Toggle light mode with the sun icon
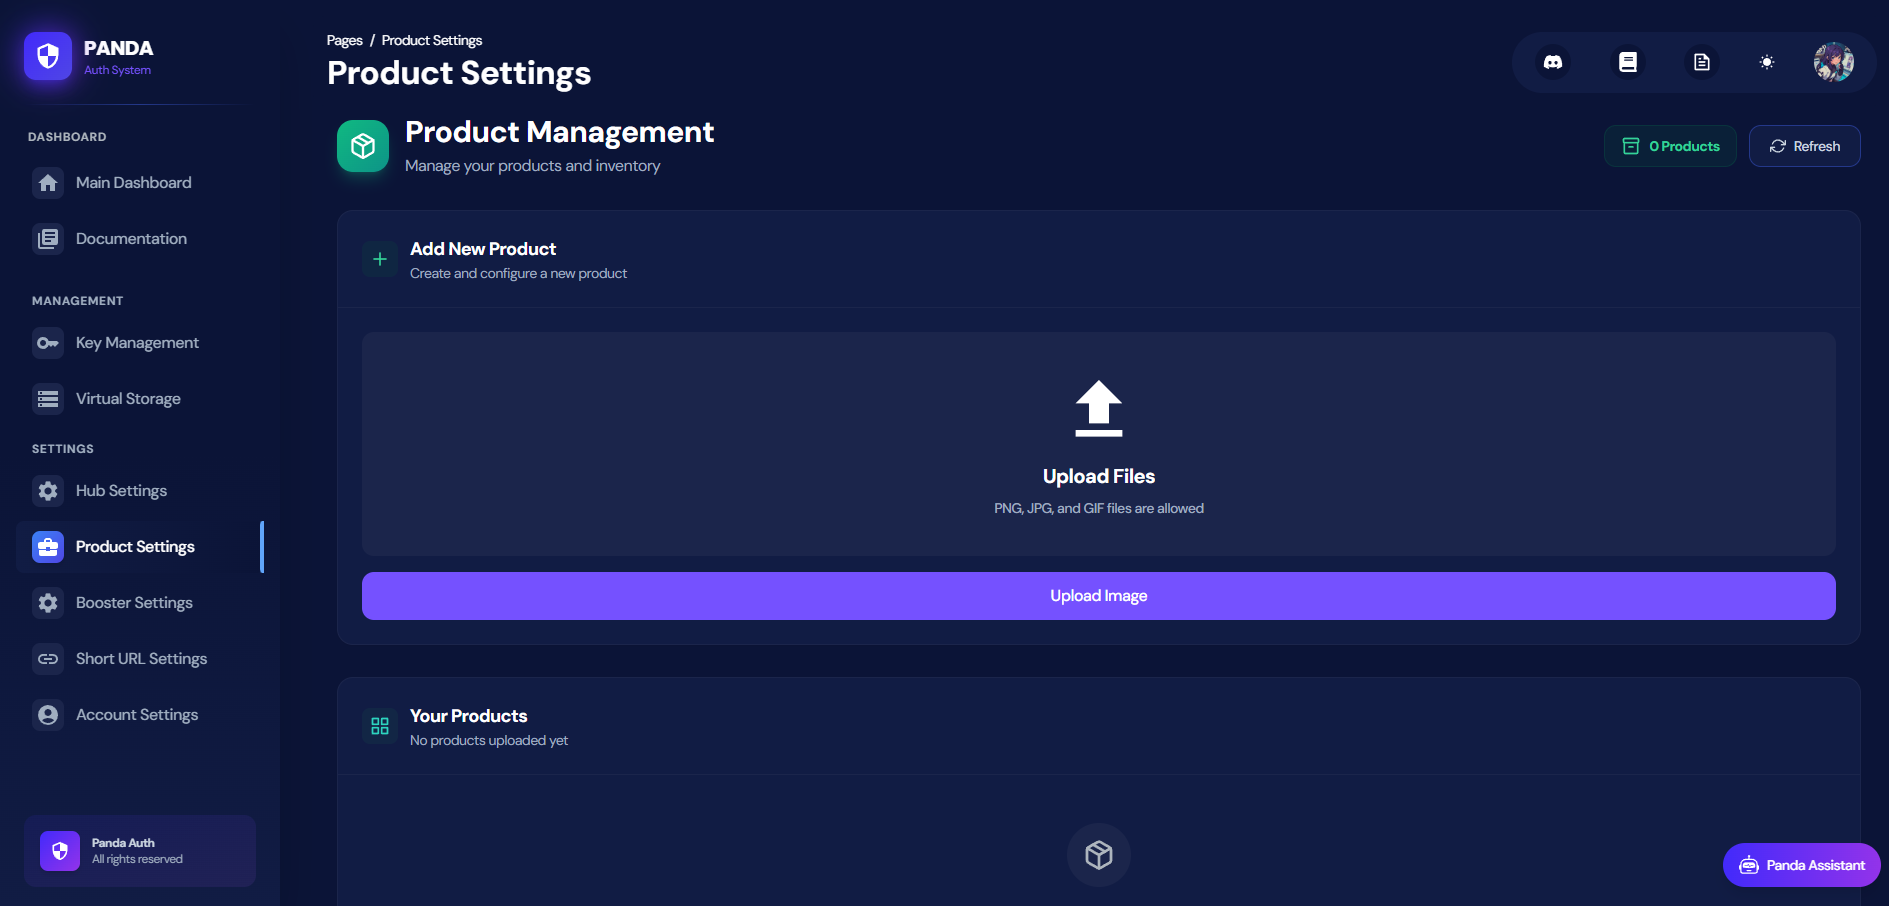1889x906 pixels. (1766, 61)
